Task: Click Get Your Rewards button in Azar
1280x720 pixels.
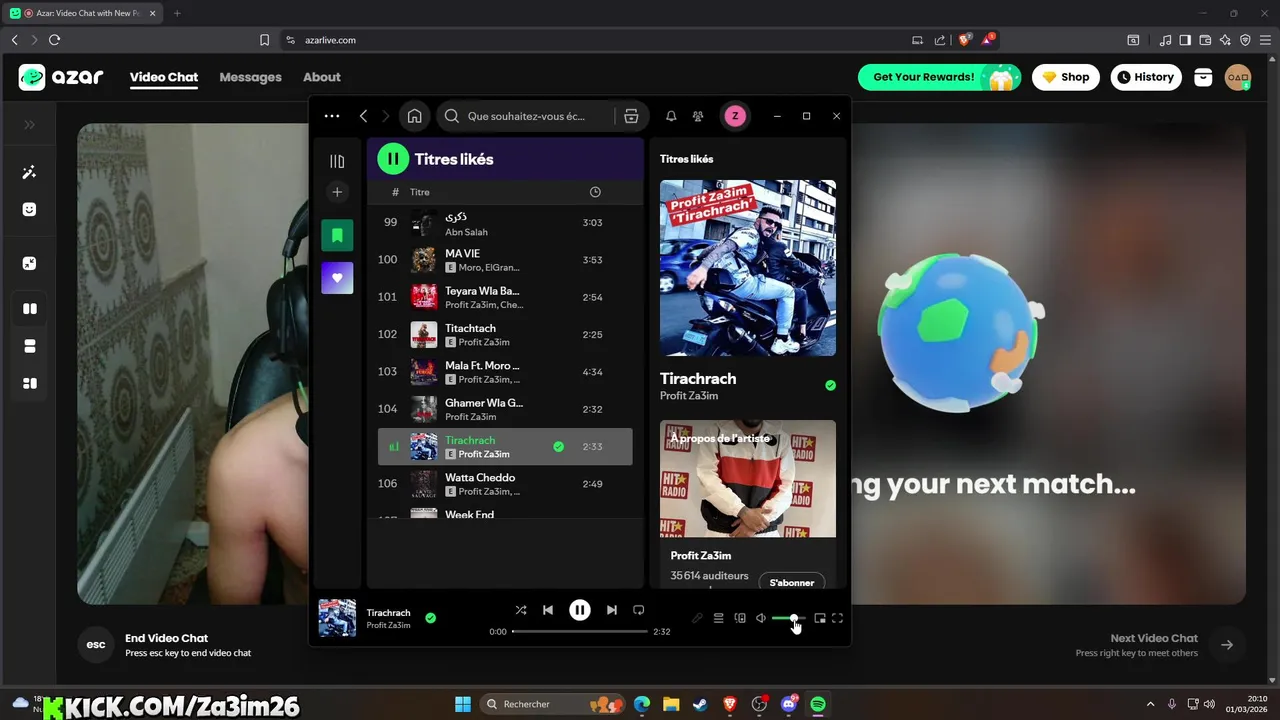Action: (x=939, y=77)
